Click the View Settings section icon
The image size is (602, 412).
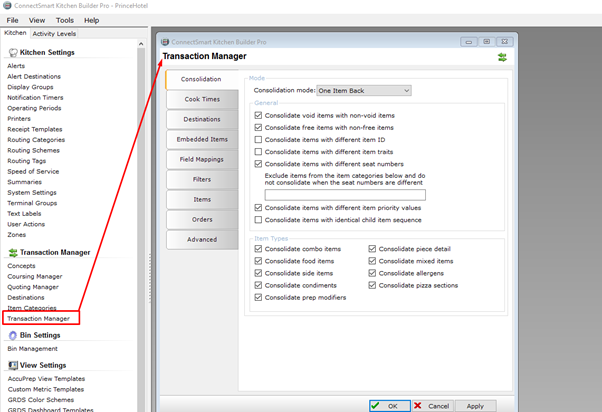[13, 366]
